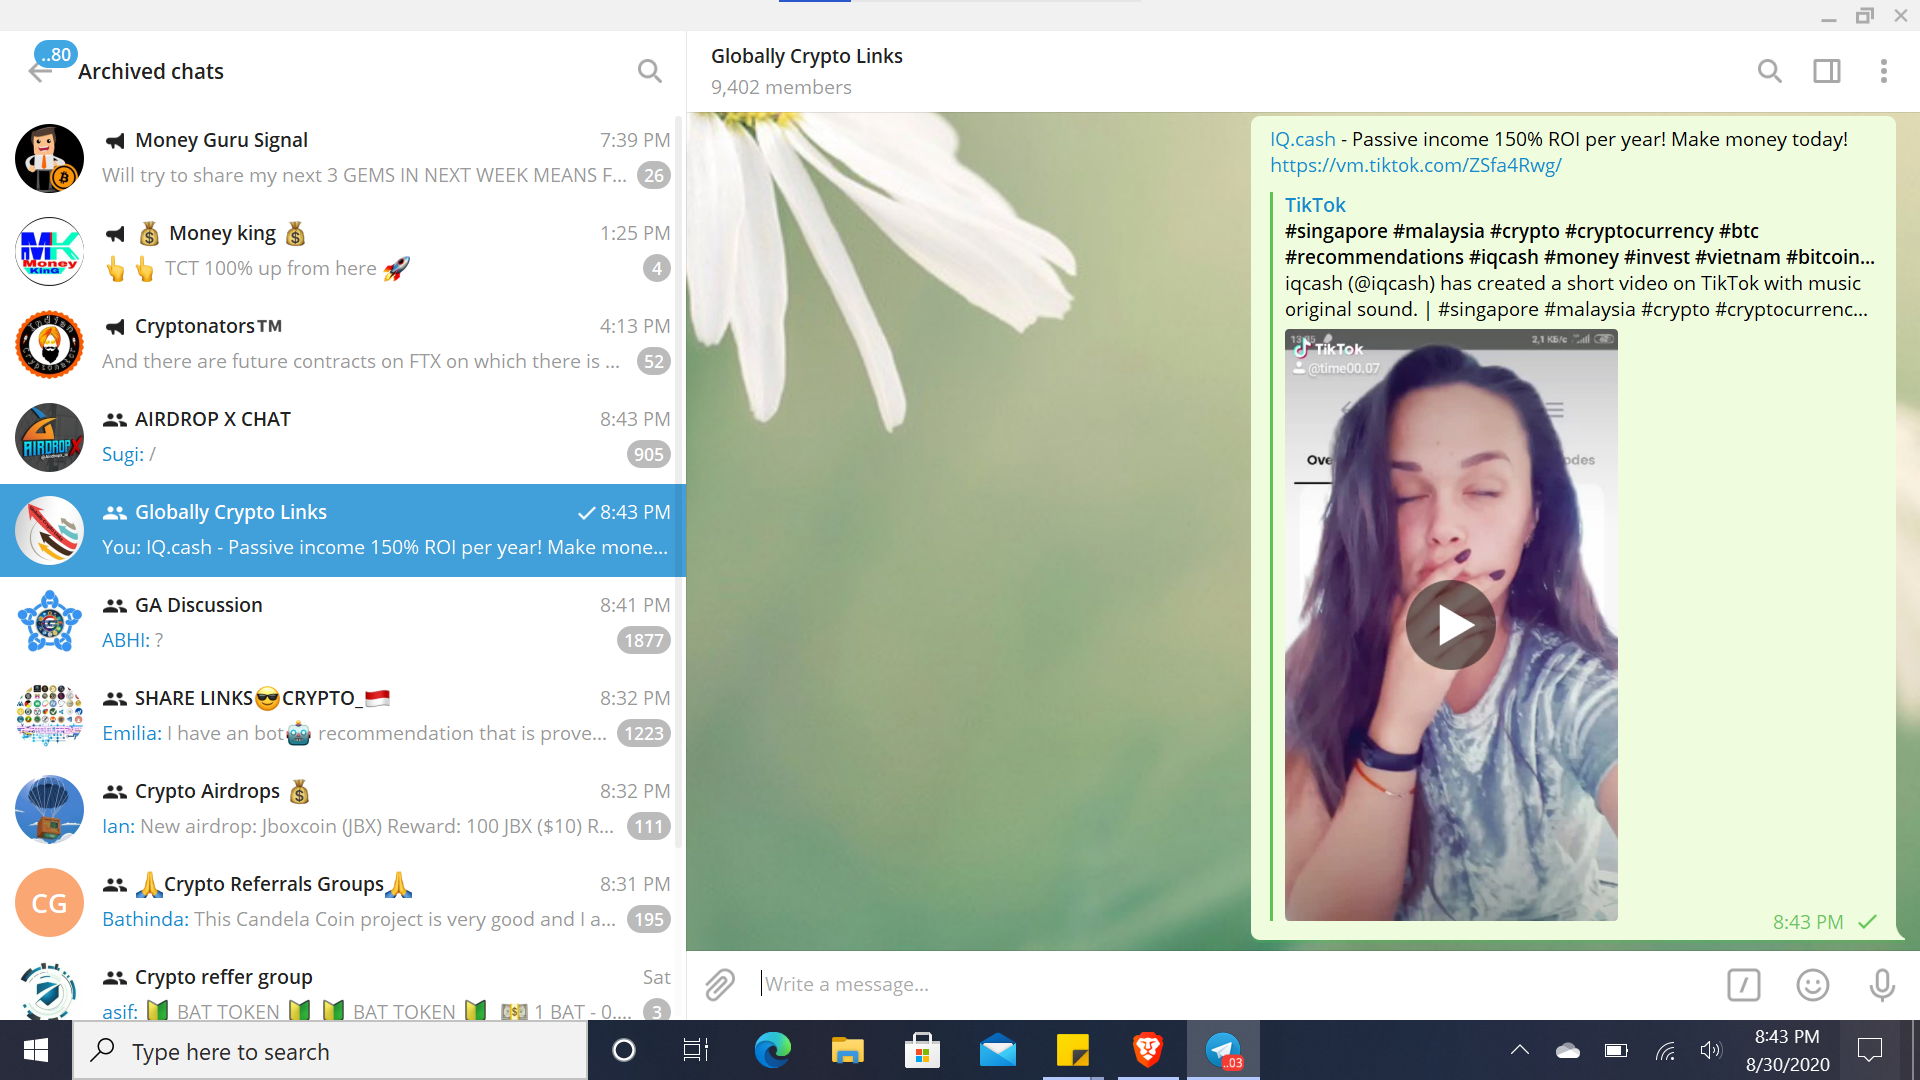Open Sticky Notes from taskbar

tap(1072, 1050)
